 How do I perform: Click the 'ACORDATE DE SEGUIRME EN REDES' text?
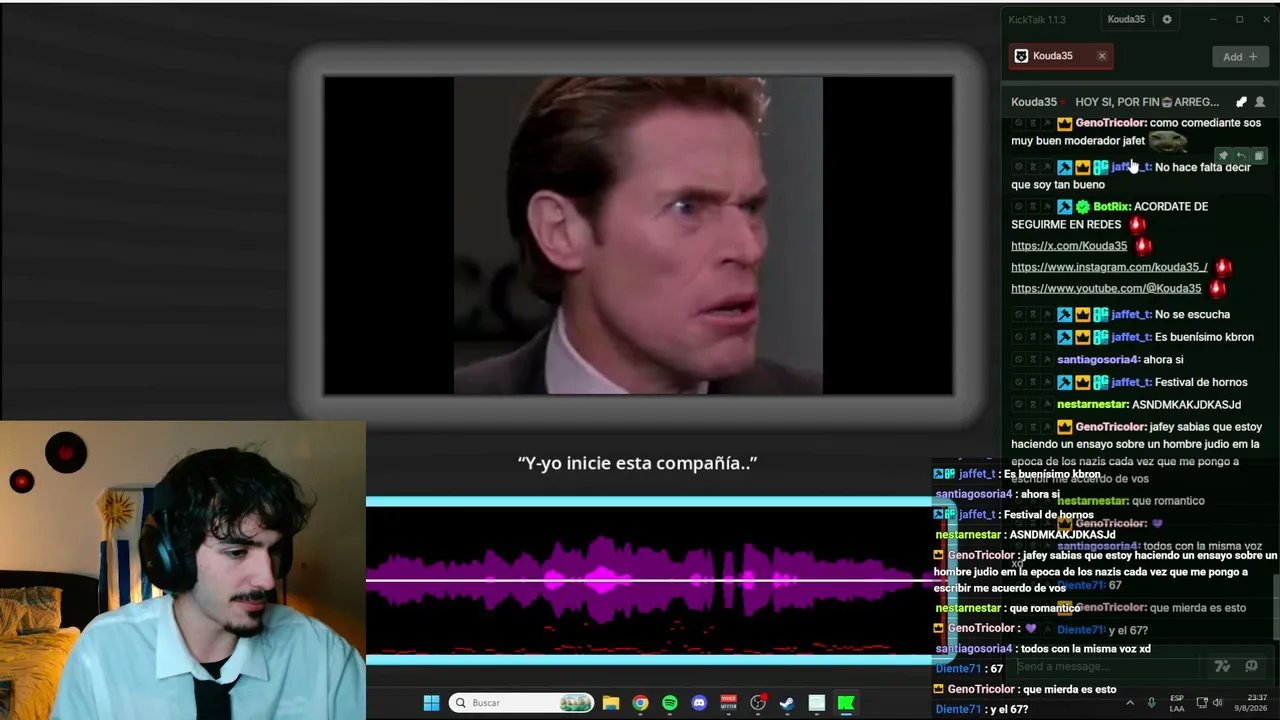[1110, 216]
